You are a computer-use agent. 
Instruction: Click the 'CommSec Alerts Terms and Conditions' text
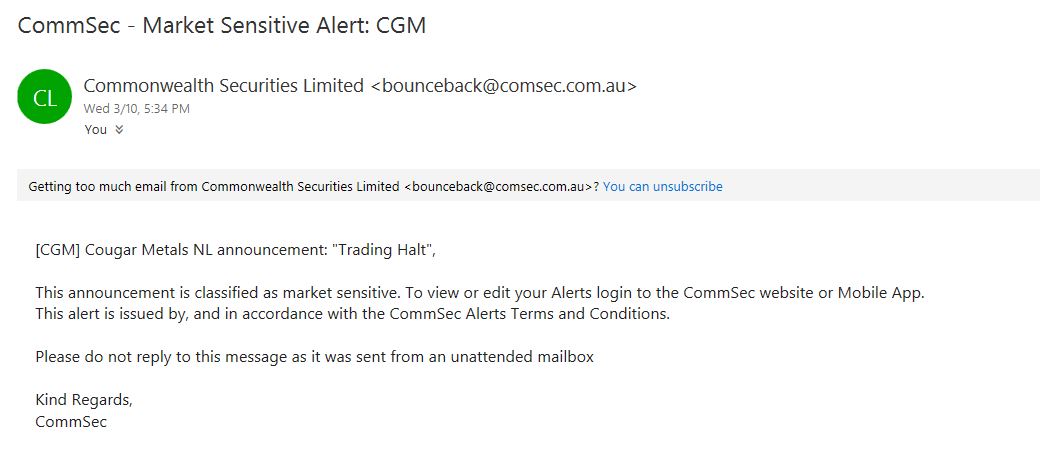[530, 314]
